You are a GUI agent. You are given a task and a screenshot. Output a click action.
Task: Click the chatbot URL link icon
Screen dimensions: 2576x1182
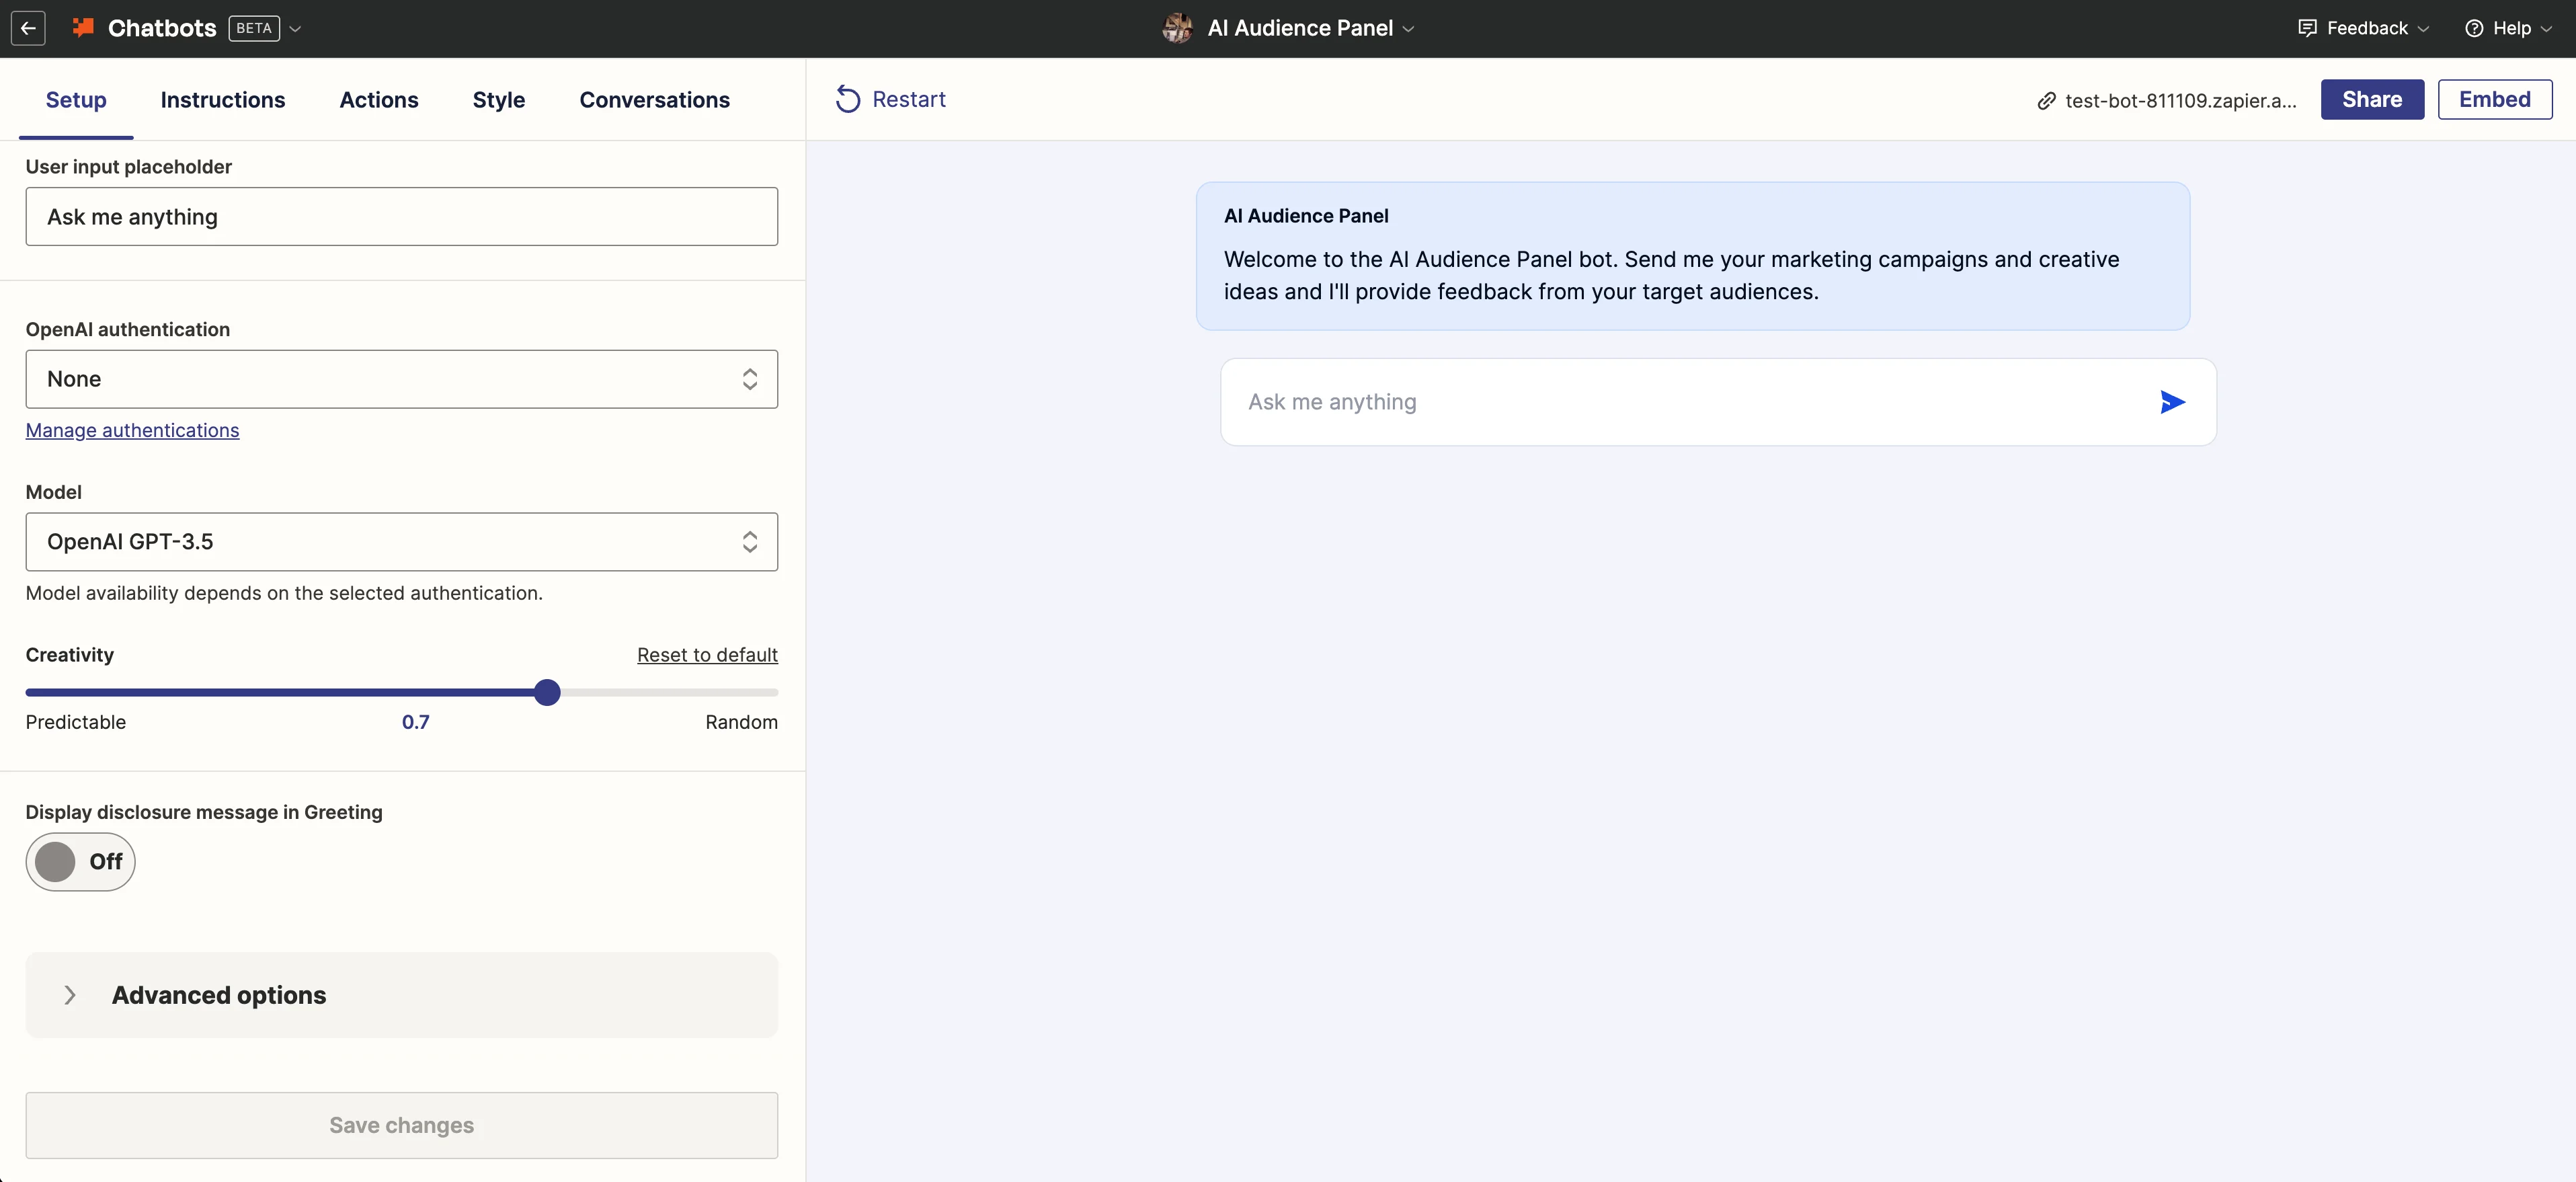coord(2046,101)
